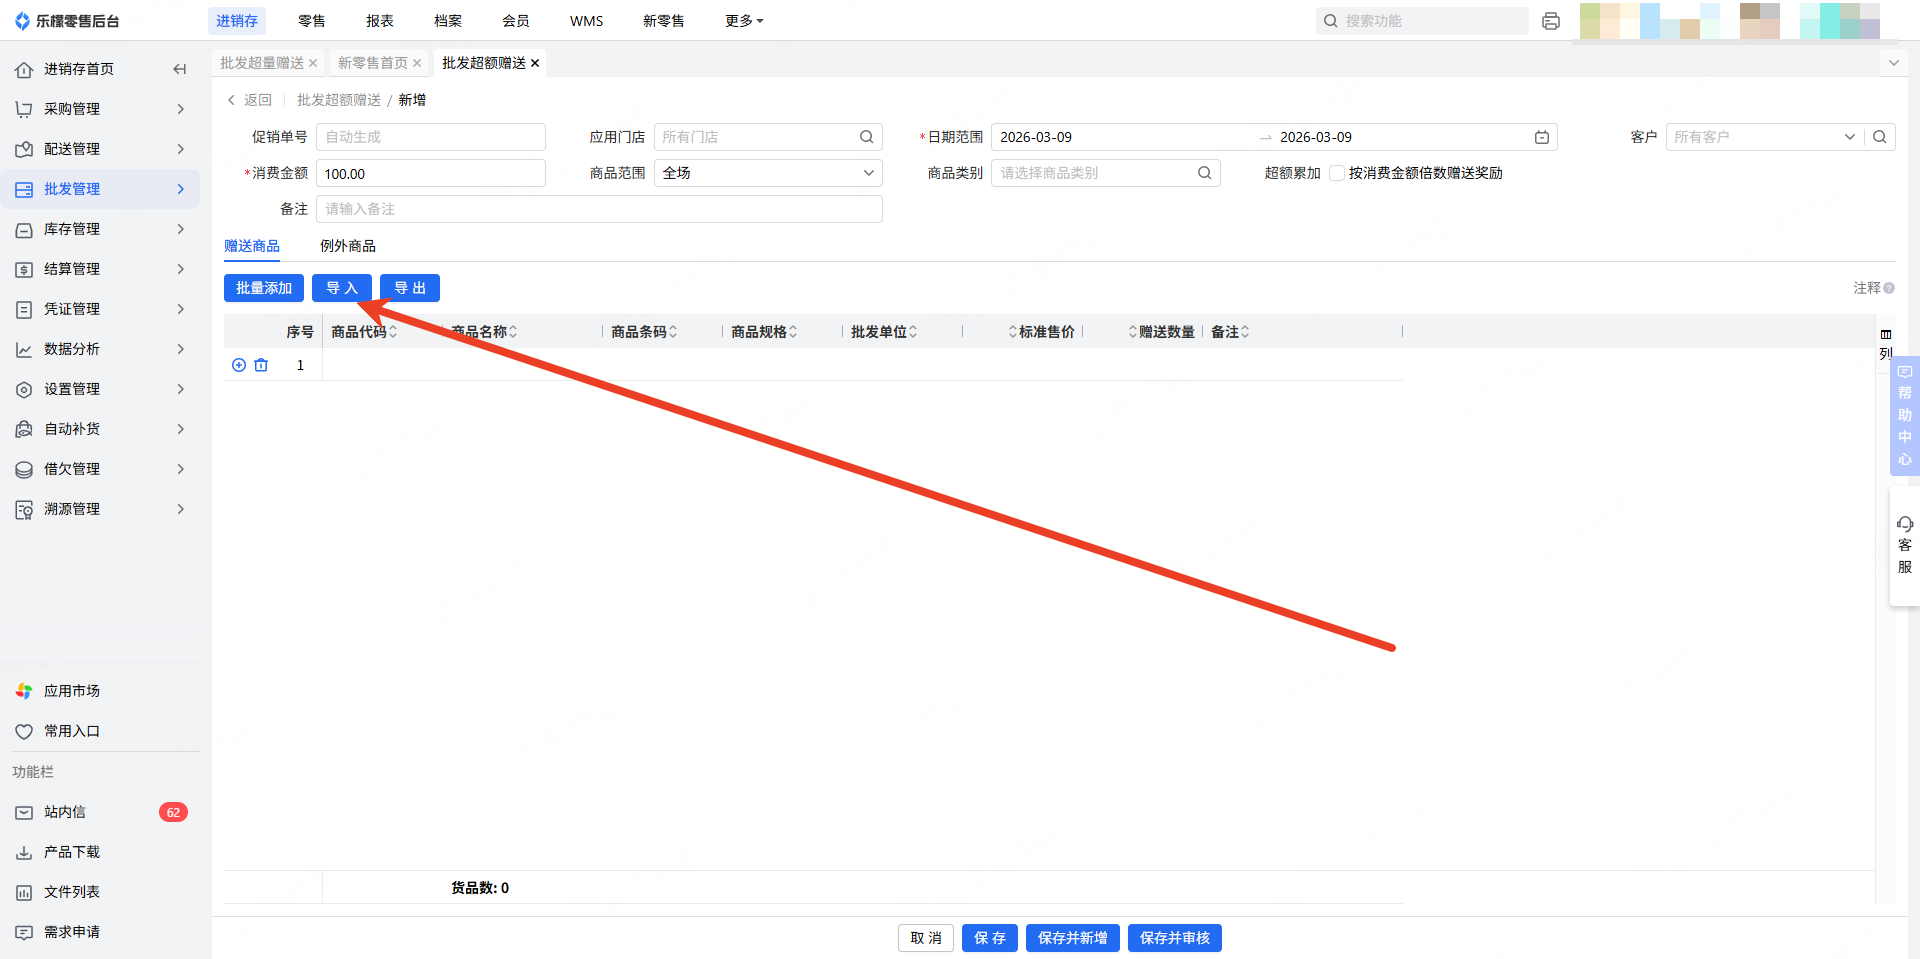Open the 帮助中心 side panel
The height and width of the screenshot is (959, 1920).
[x=1905, y=415]
